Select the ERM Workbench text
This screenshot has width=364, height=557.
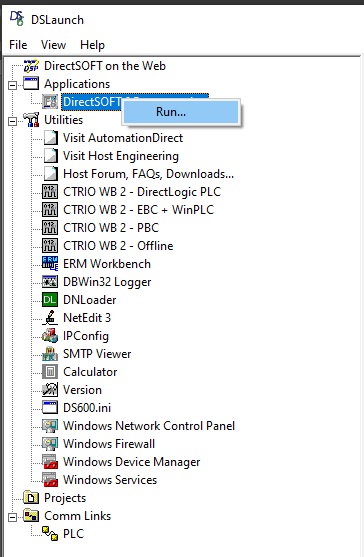tap(107, 264)
